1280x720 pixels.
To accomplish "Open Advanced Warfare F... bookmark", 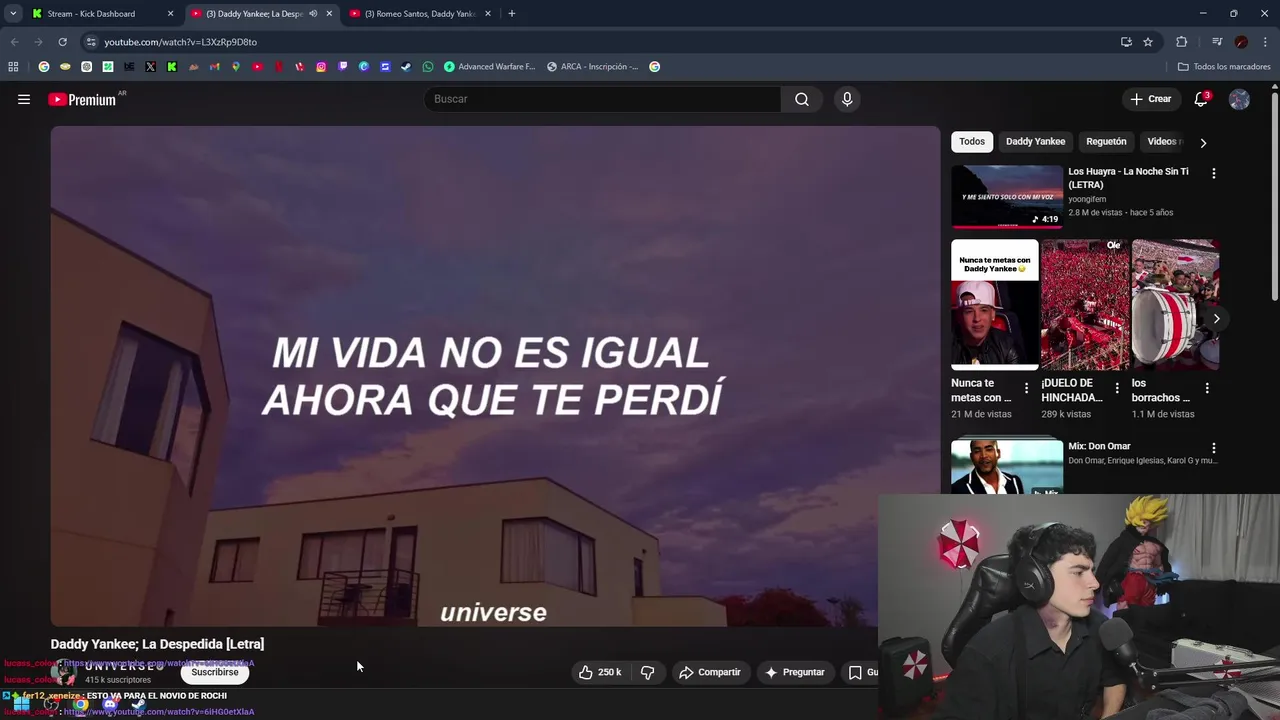I will [490, 67].
